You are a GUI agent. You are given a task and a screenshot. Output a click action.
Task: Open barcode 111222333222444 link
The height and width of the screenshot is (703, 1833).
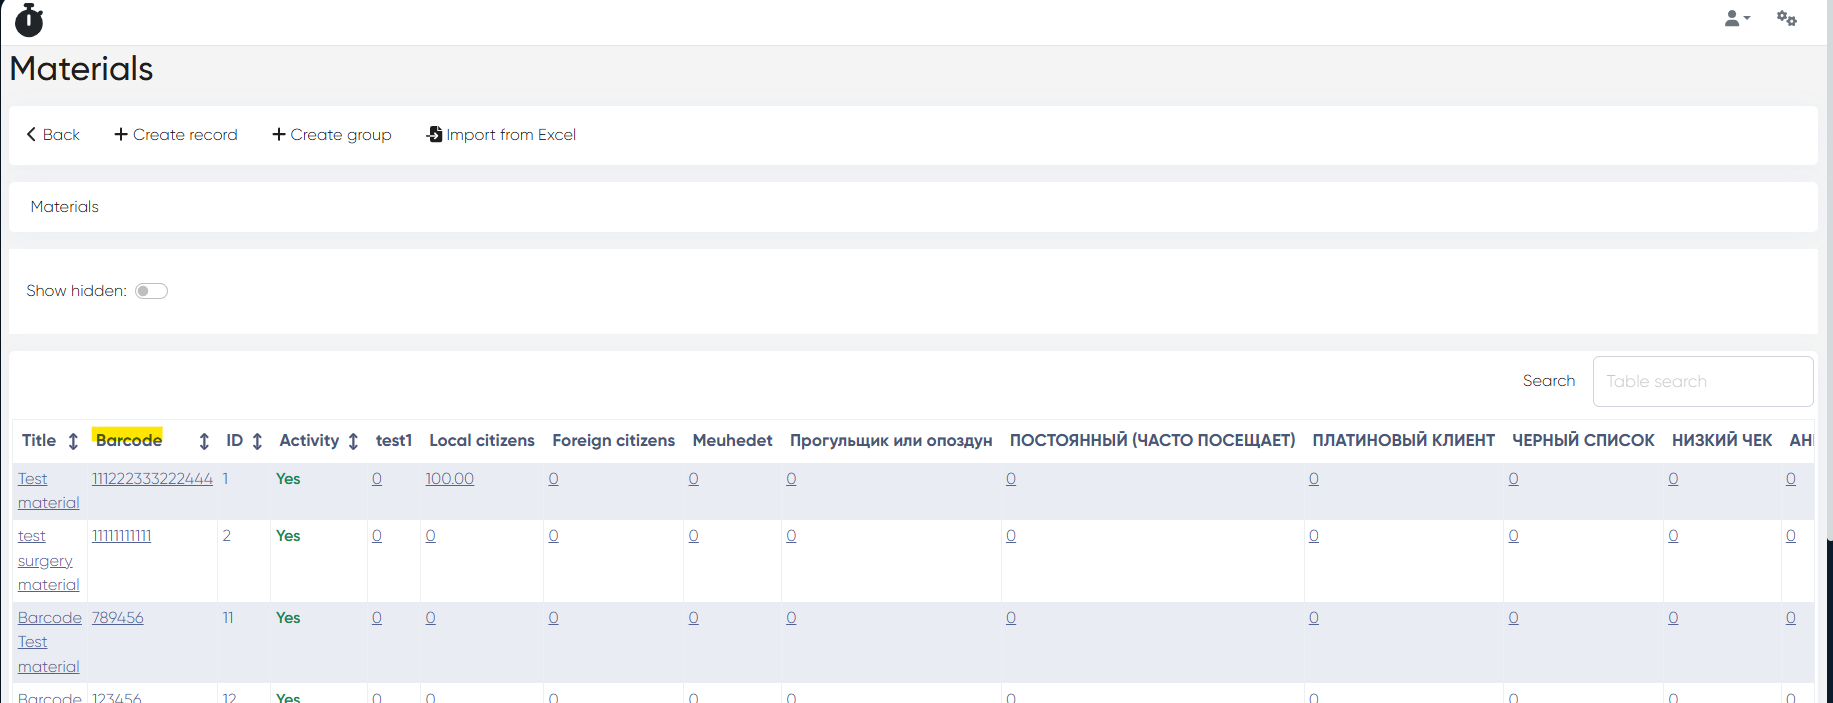(152, 479)
